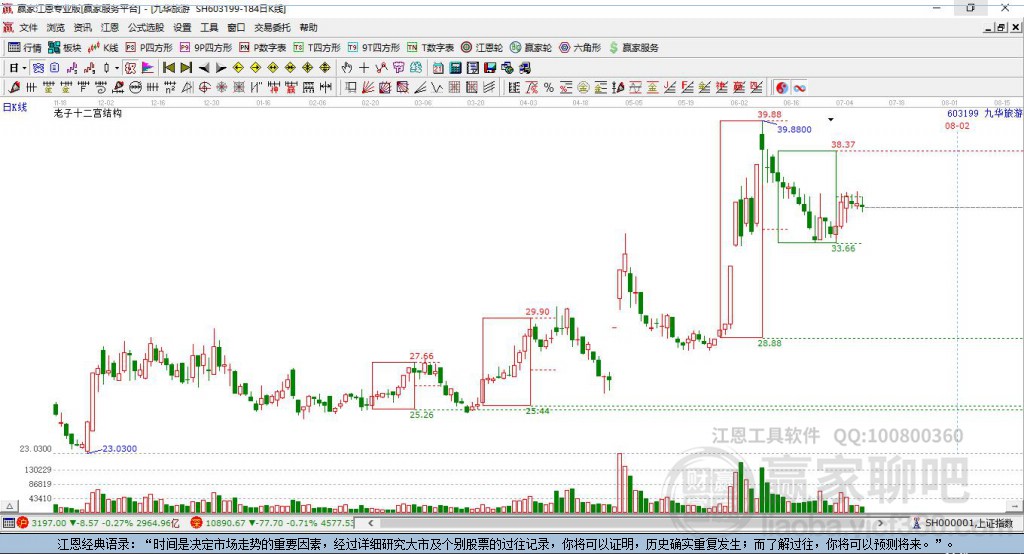This screenshot has height=554, width=1024.
Task: Click the up arrow at volume pane corner
Action: 9,506
